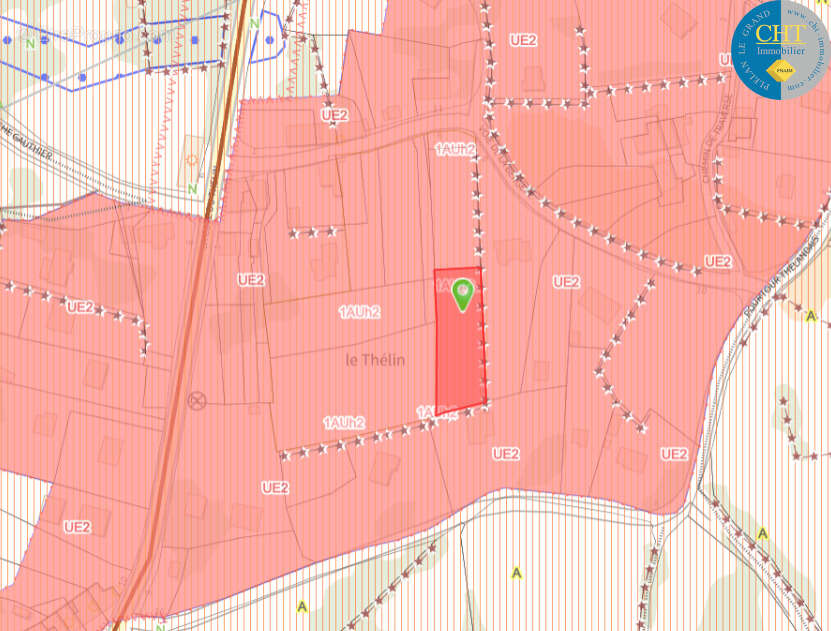Image resolution: width=831 pixels, height=631 pixels.
Task: Click the yellow FNAIM diamond in the logo
Action: tap(786, 72)
